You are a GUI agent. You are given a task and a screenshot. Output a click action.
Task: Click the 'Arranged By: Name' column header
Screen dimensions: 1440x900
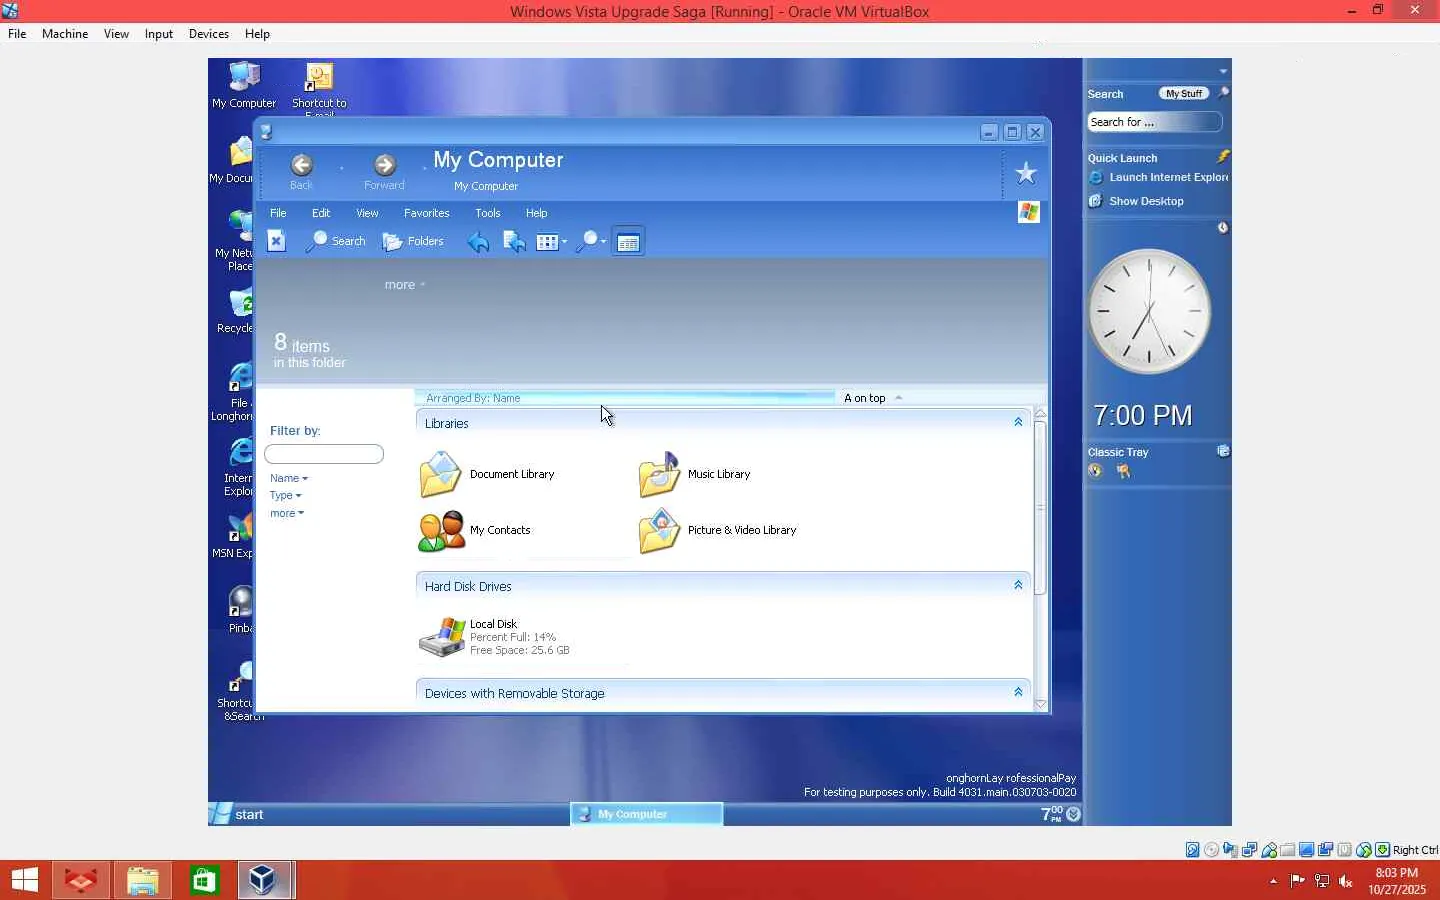tap(625, 398)
